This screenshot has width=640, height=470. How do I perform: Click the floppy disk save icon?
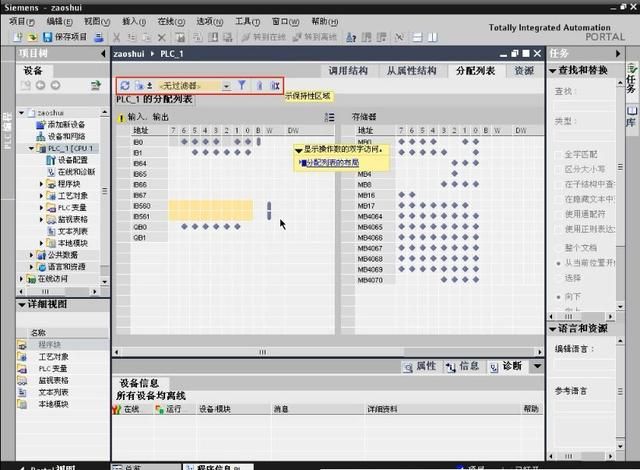pos(47,38)
